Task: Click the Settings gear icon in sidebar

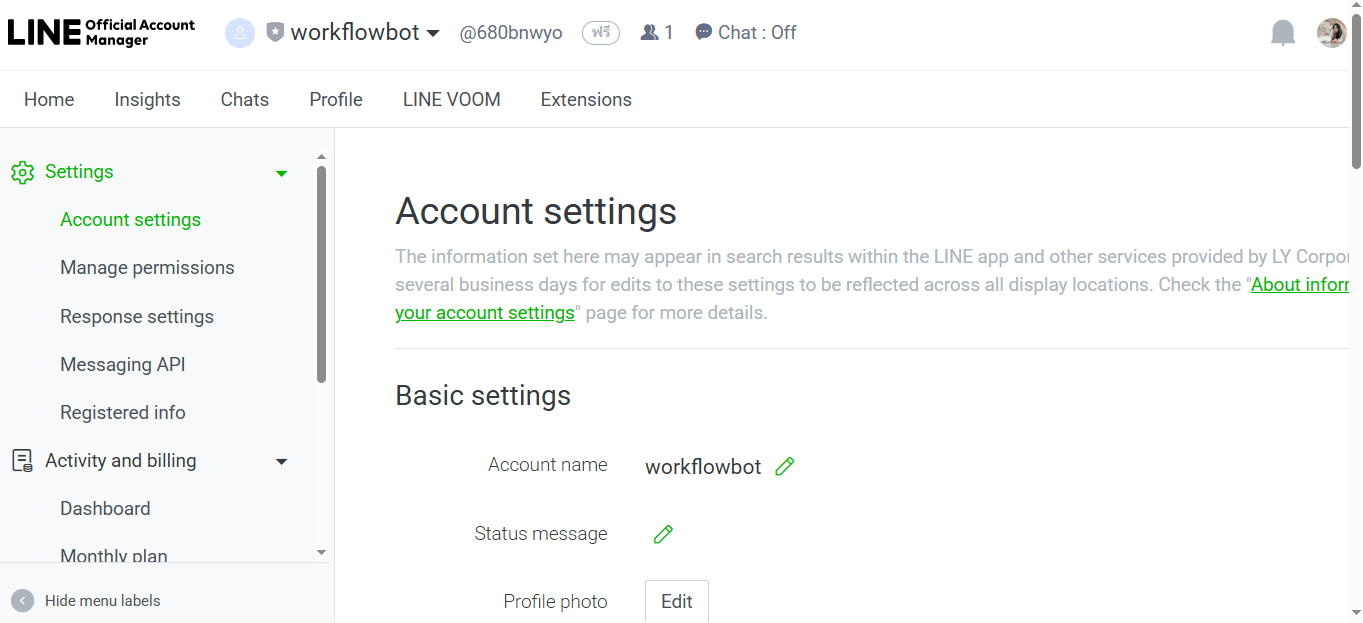Action: (x=22, y=172)
